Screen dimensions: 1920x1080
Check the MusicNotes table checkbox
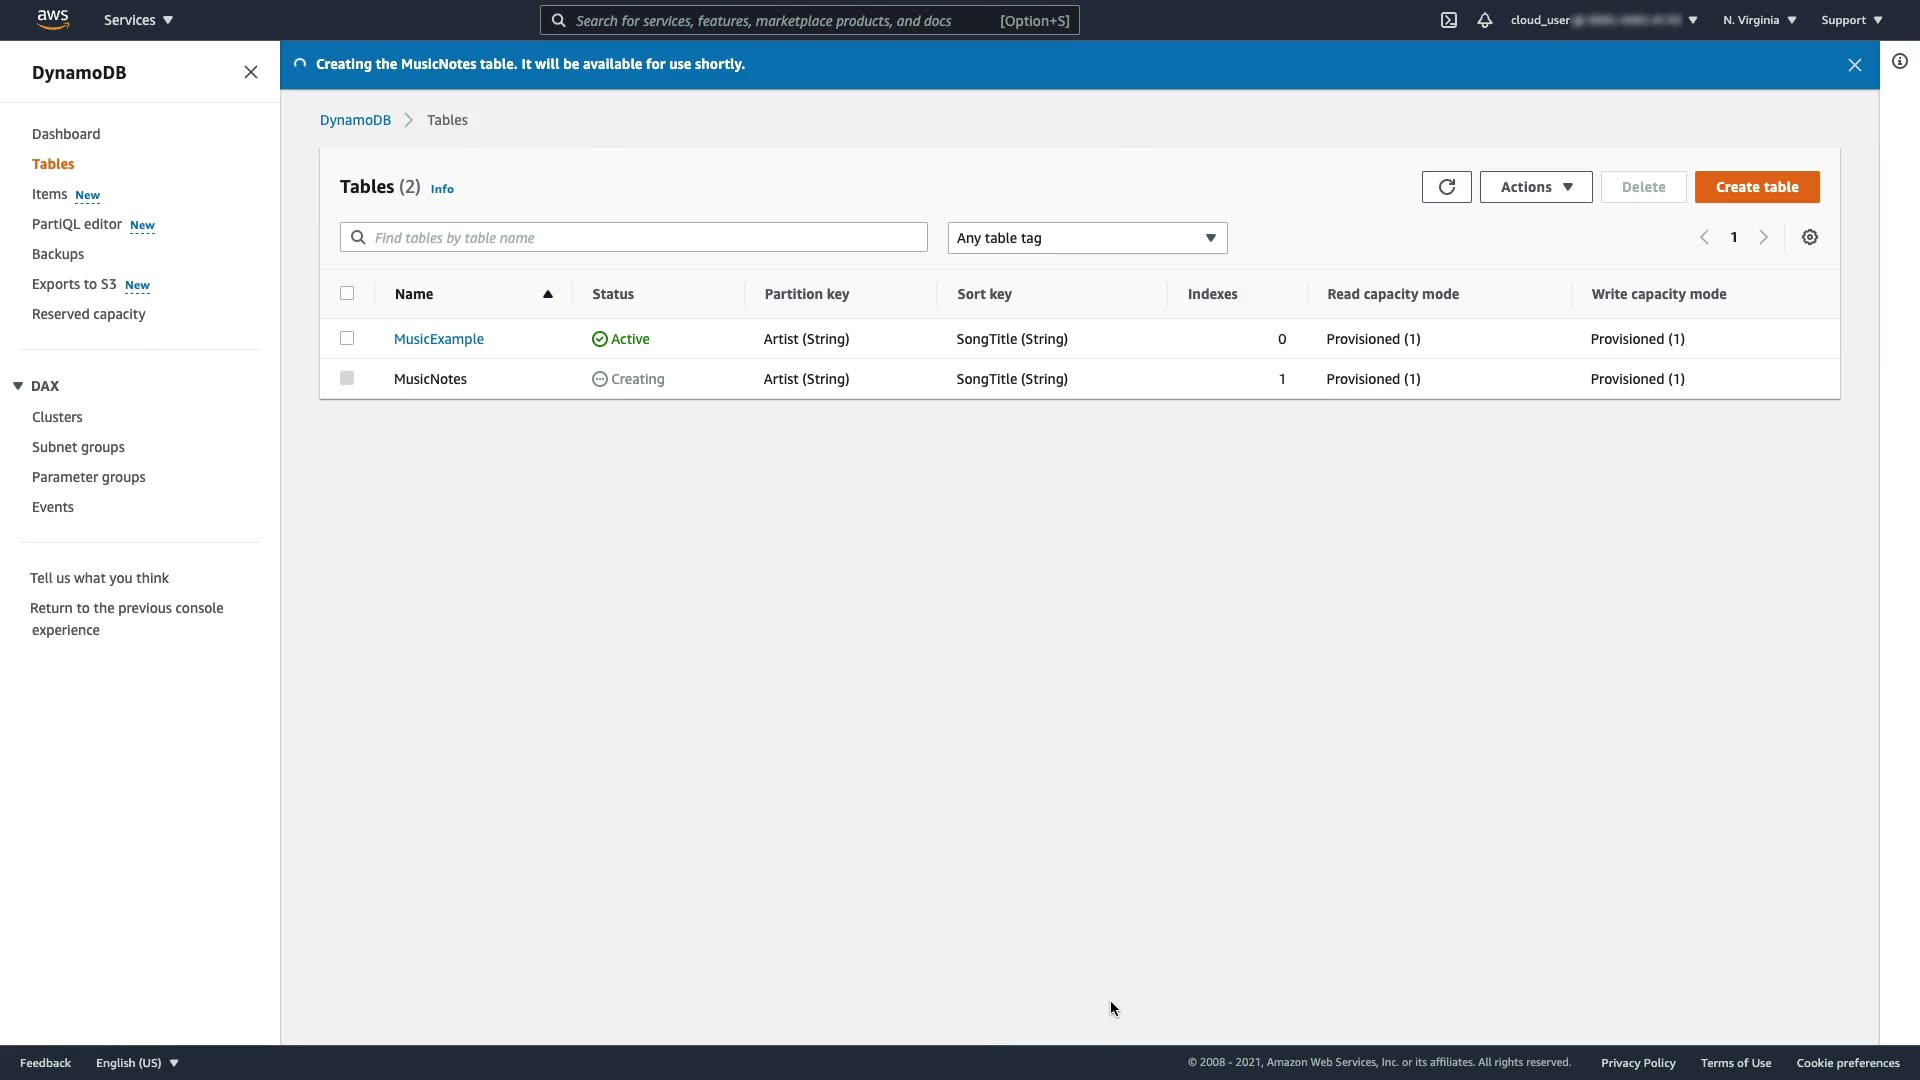pyautogui.click(x=347, y=378)
